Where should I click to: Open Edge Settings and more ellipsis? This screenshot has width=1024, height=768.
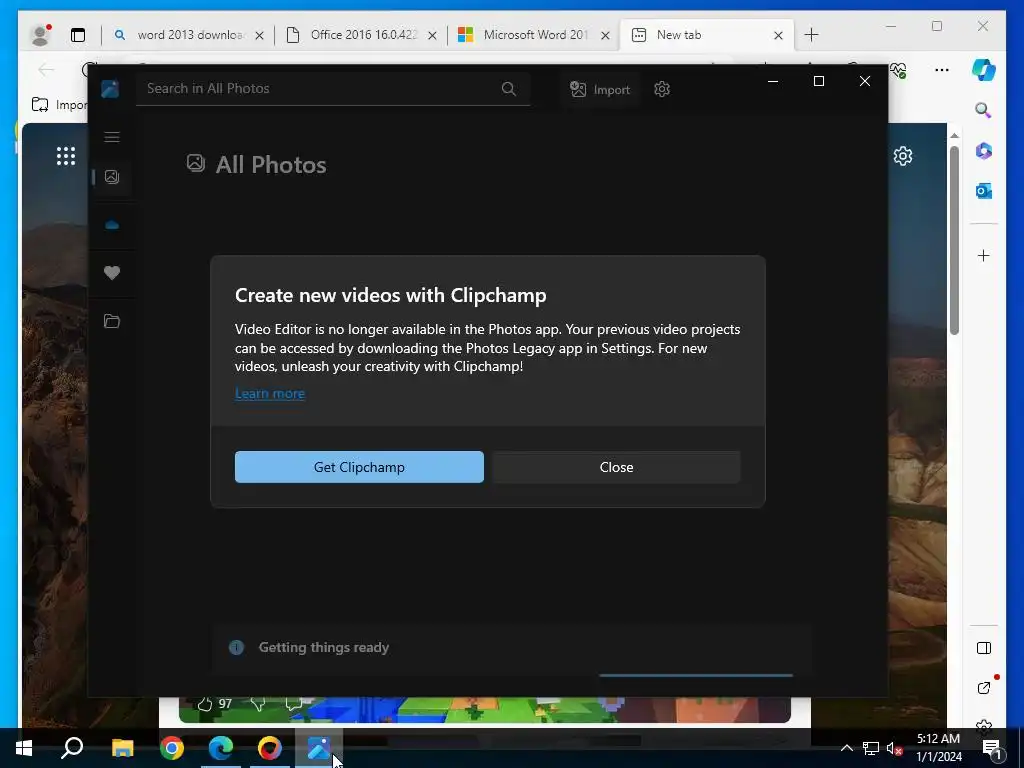[941, 70]
